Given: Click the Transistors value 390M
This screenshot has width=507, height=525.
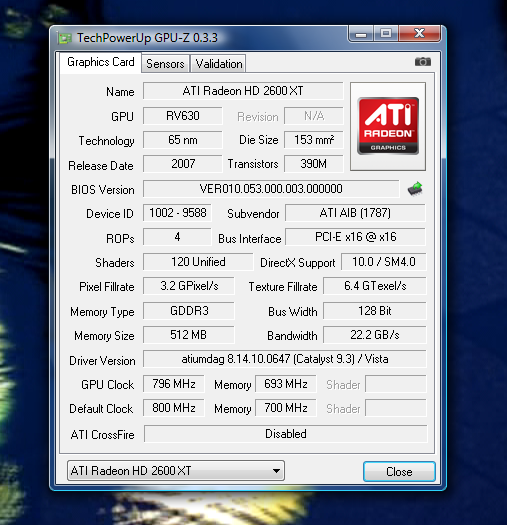Looking at the screenshot, I should click(314, 164).
